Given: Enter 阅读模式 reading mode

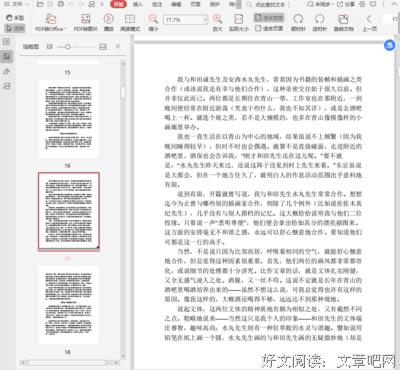Looking at the screenshot, I should pos(130,19).
